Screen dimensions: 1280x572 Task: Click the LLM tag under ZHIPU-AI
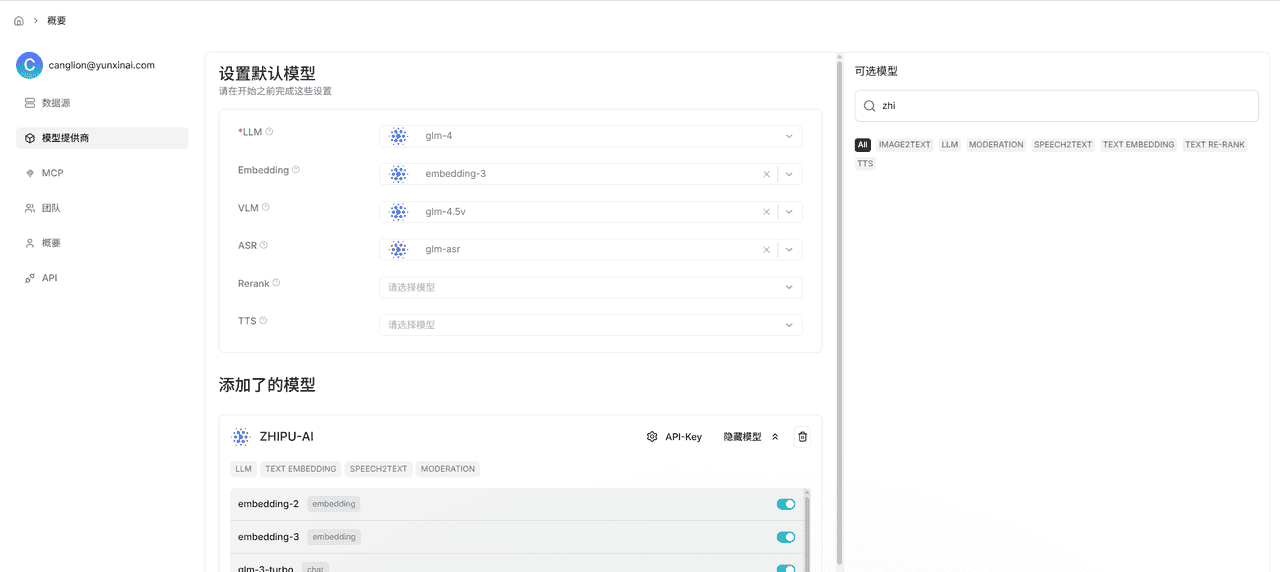tap(243, 469)
